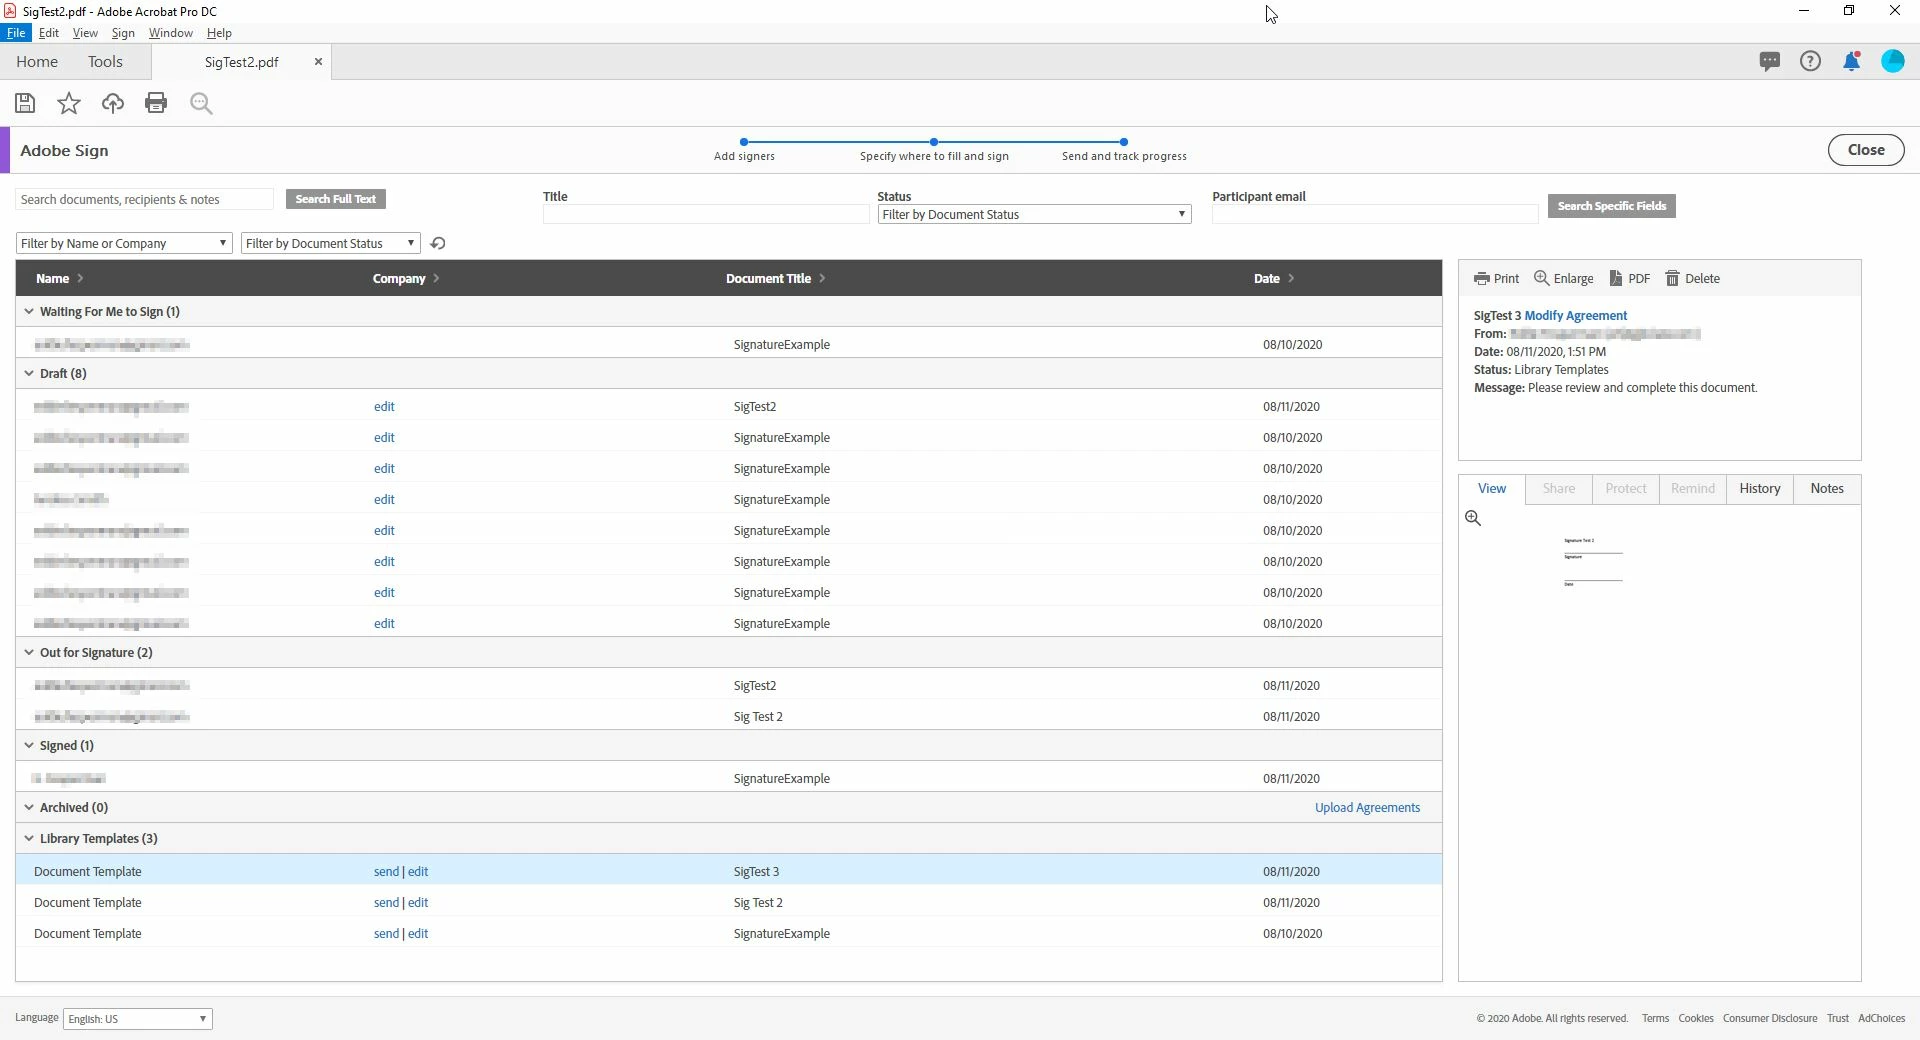This screenshot has width=1920, height=1040.
Task: Collapse the Out for Signature group
Action: pyautogui.click(x=29, y=653)
